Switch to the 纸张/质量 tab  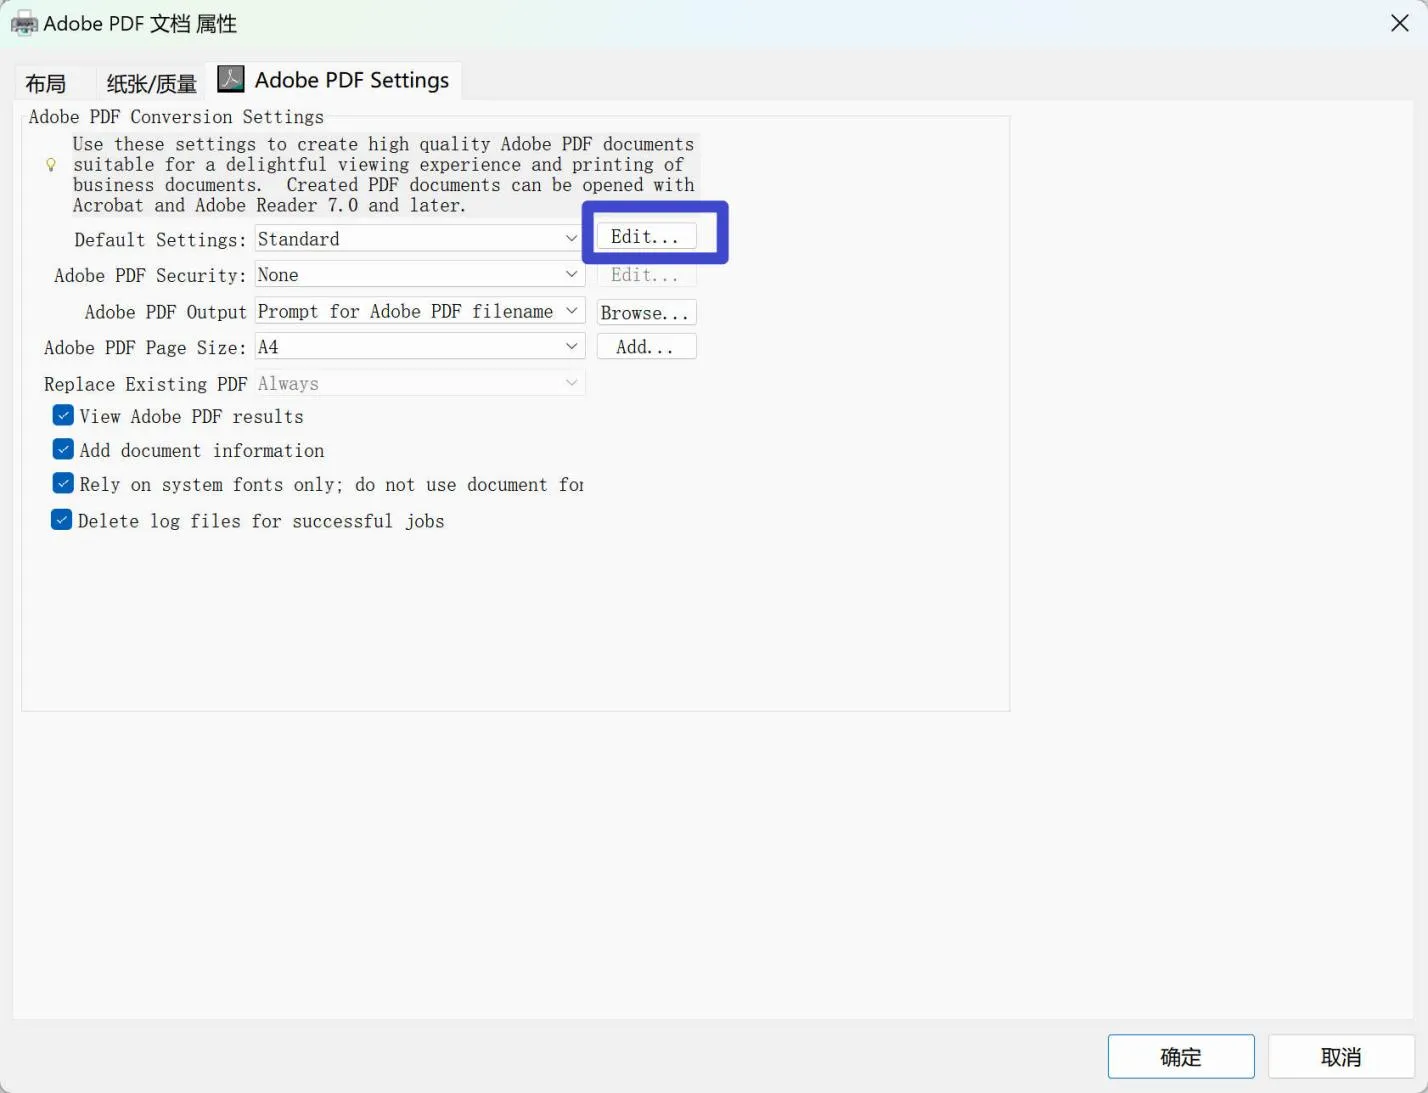tap(150, 83)
